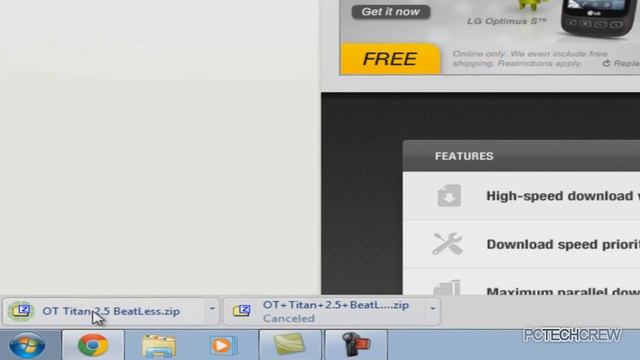The image size is (640, 360).
Task: Click the High-speed download feature text
Action: tap(563, 196)
